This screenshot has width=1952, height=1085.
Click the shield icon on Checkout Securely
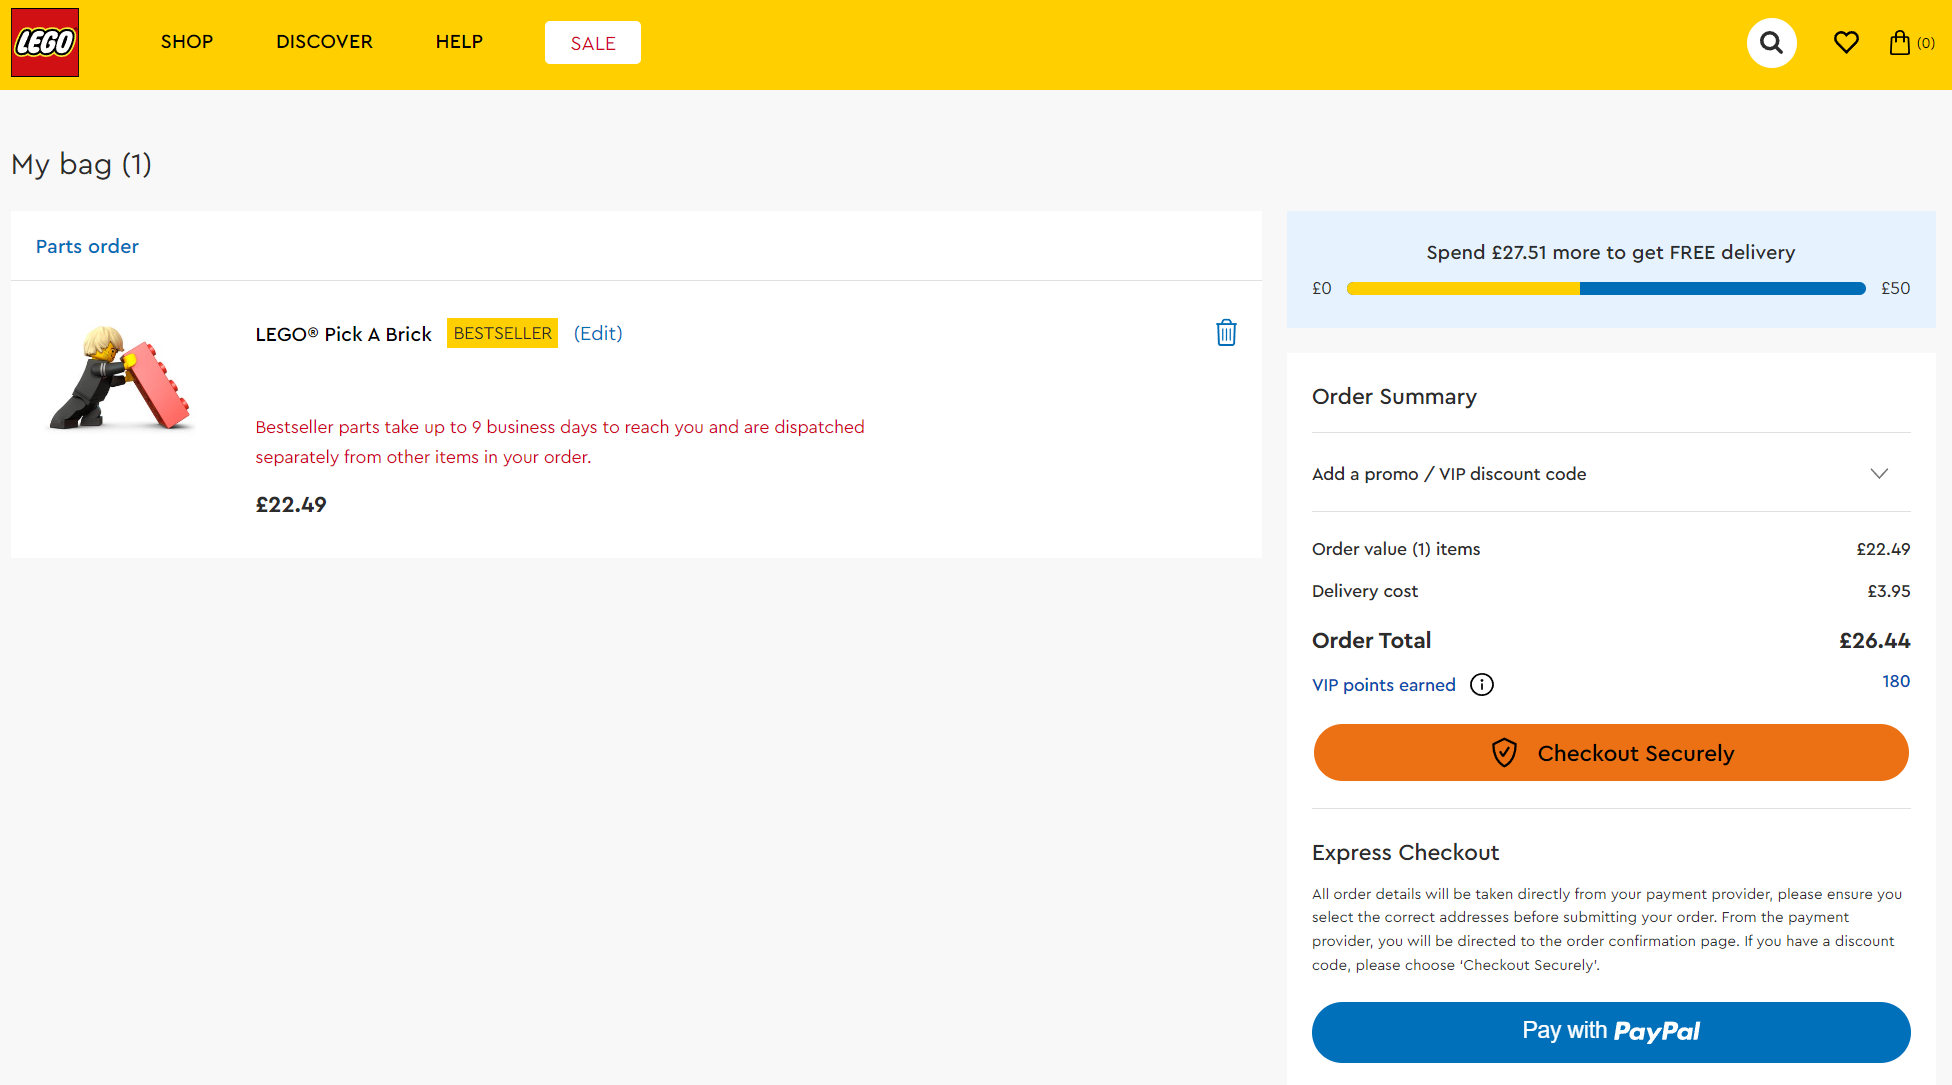click(1504, 753)
